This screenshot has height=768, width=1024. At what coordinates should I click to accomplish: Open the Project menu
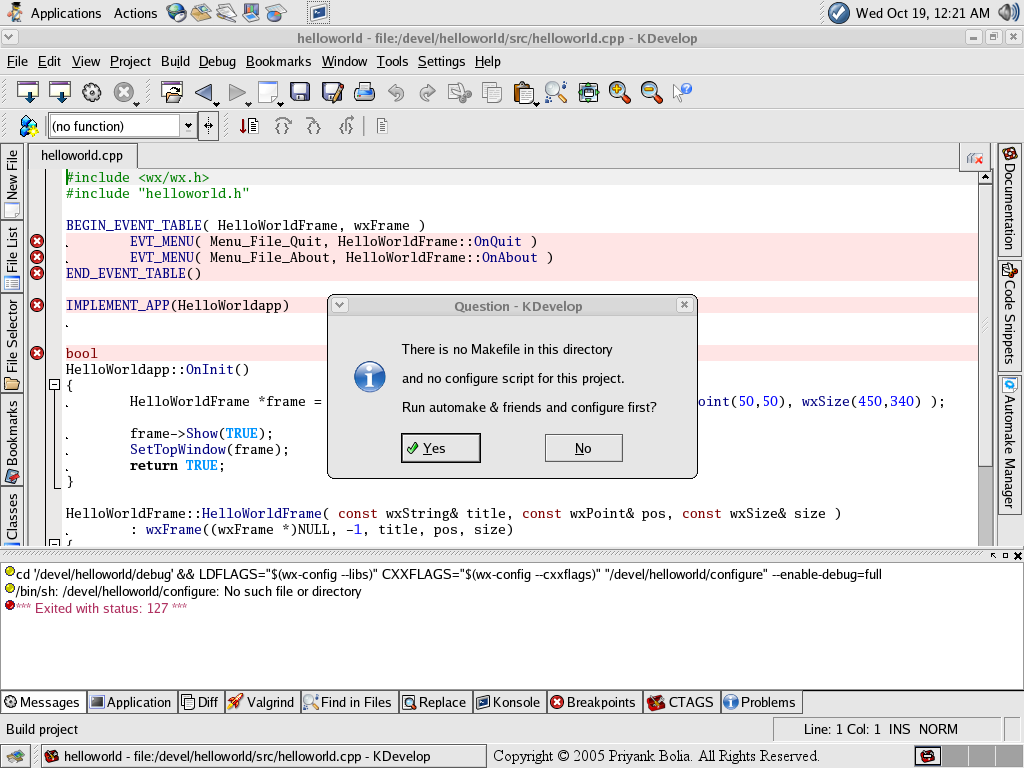click(130, 61)
